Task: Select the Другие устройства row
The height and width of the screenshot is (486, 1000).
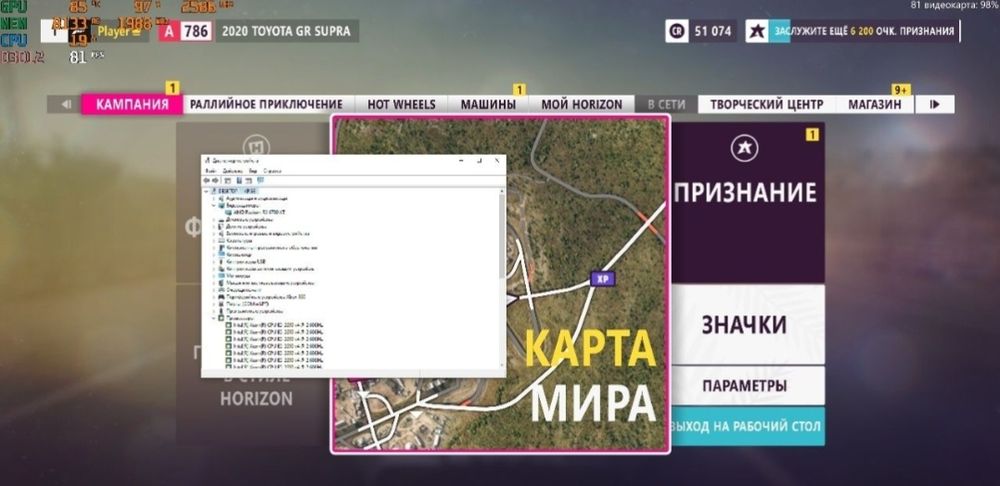Action: tap(246, 226)
